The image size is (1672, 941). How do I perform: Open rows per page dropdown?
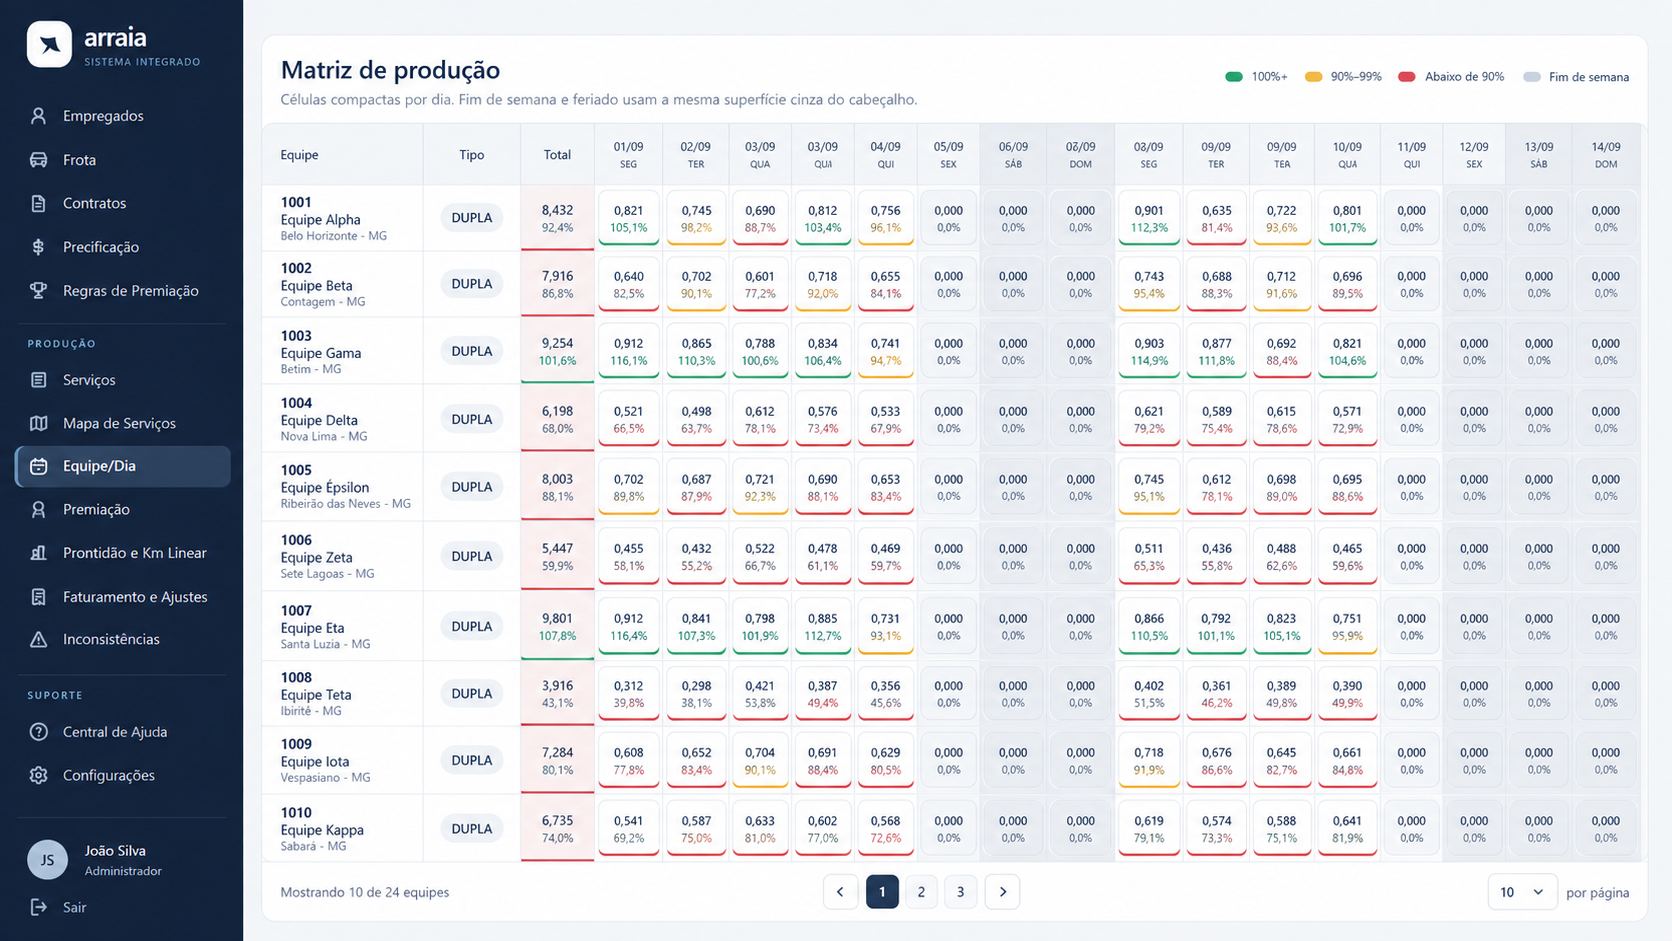1522,892
